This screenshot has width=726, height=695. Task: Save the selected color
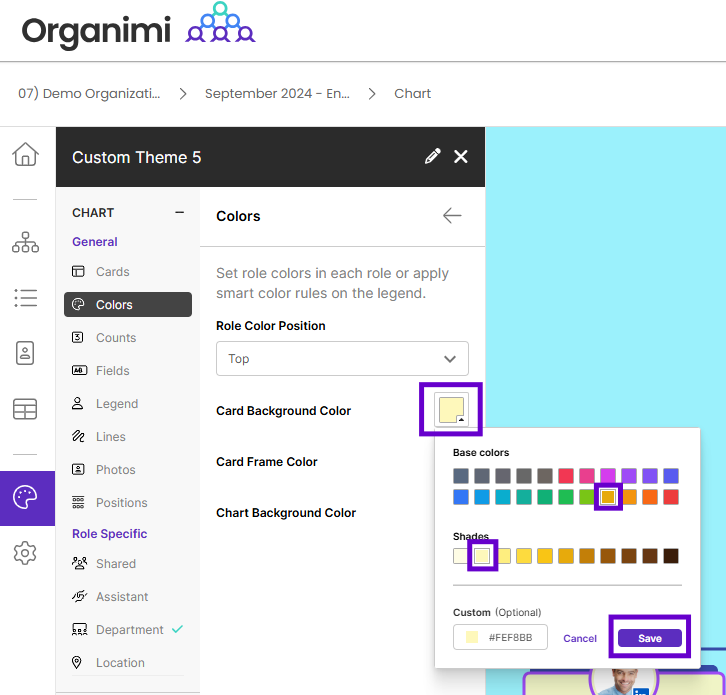[649, 638]
